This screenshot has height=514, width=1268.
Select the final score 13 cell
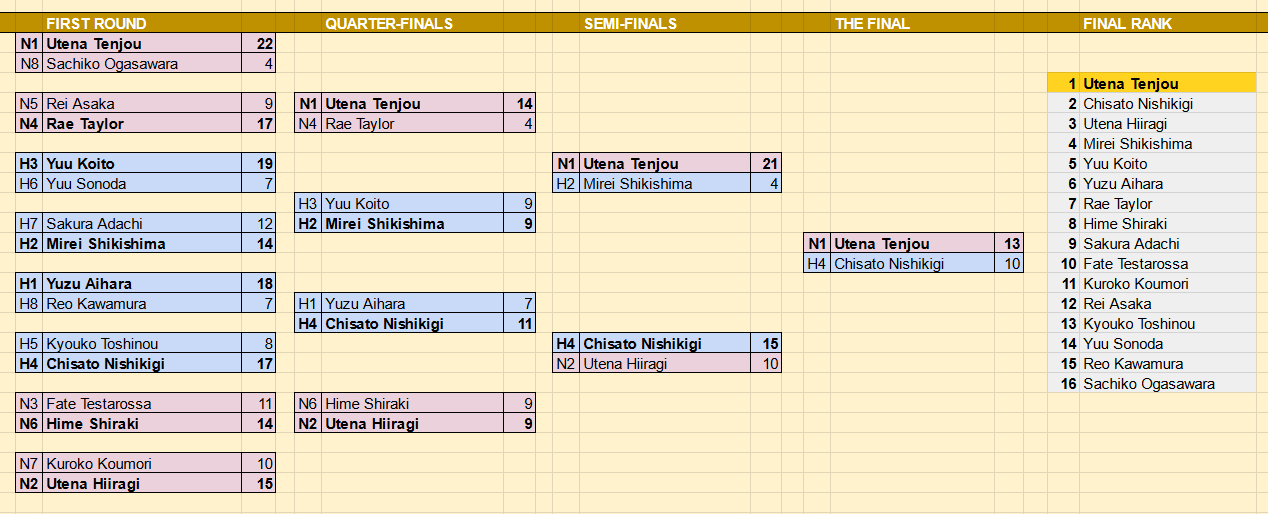click(x=1011, y=244)
